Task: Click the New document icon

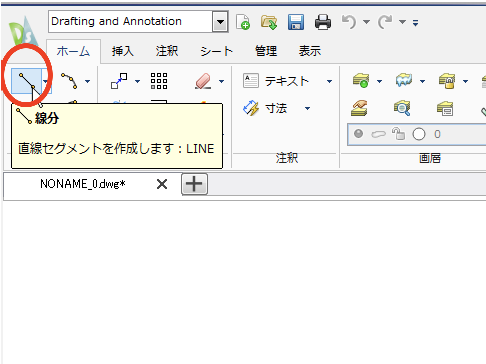Action: [243, 22]
